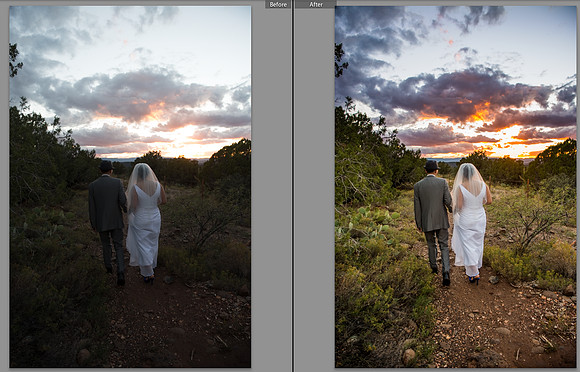Select the Before preview image
Screen dimensions: 580x372
coord(130,186)
